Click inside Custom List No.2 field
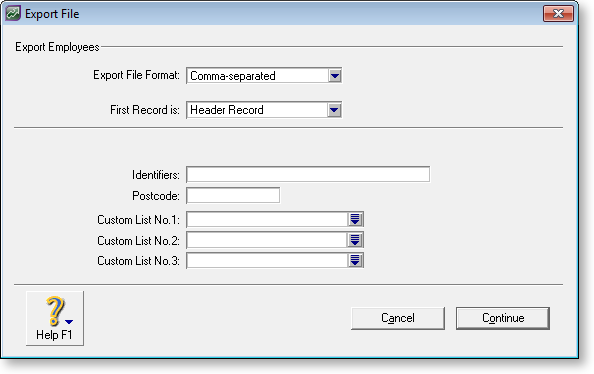The image size is (594, 374). [x=267, y=240]
